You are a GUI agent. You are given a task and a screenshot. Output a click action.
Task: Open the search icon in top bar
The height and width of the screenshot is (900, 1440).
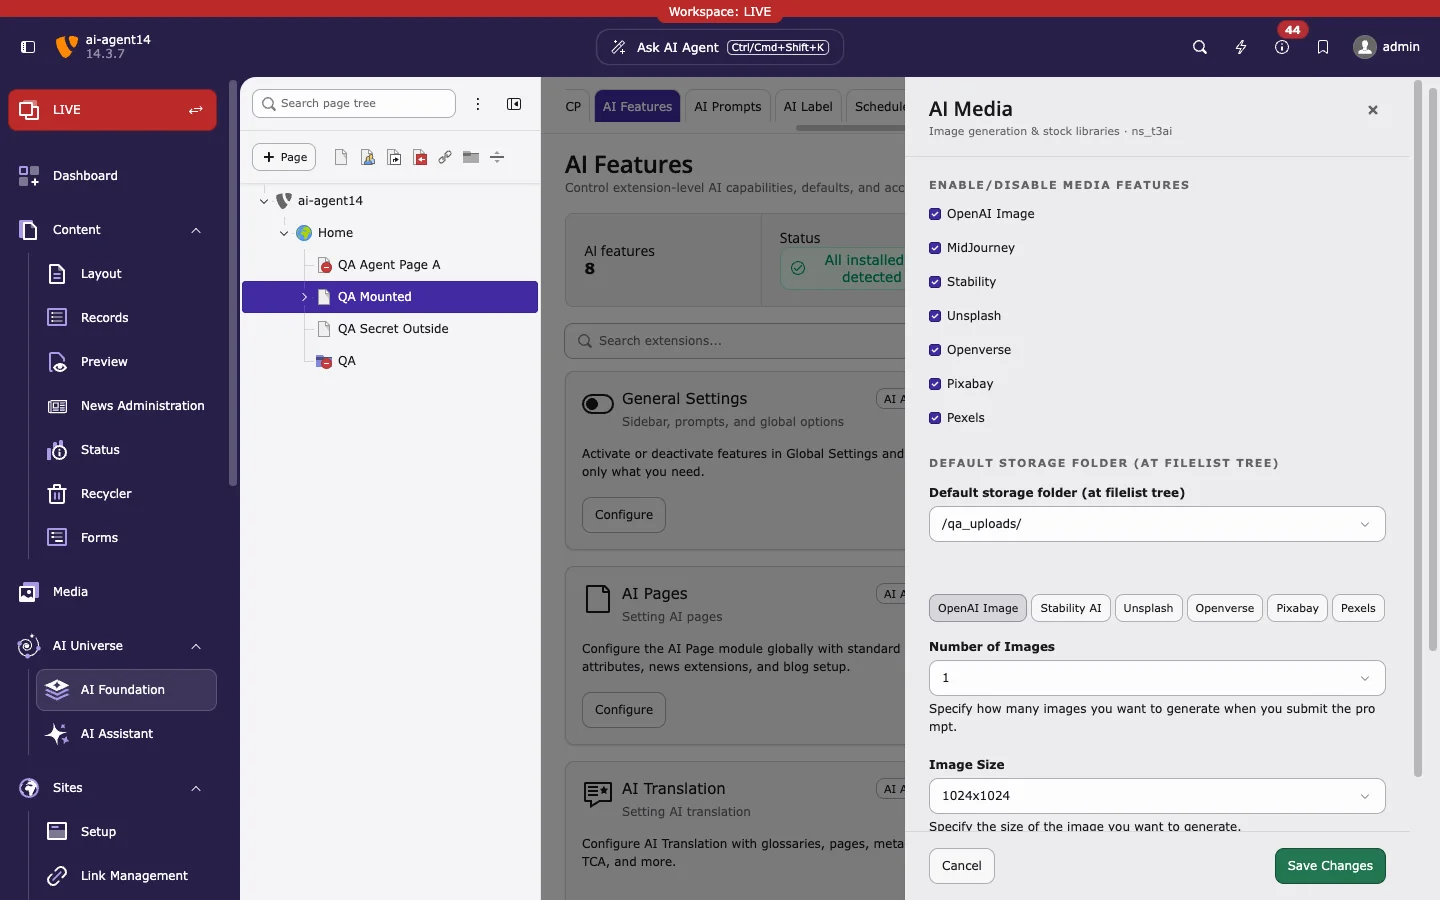1200,47
